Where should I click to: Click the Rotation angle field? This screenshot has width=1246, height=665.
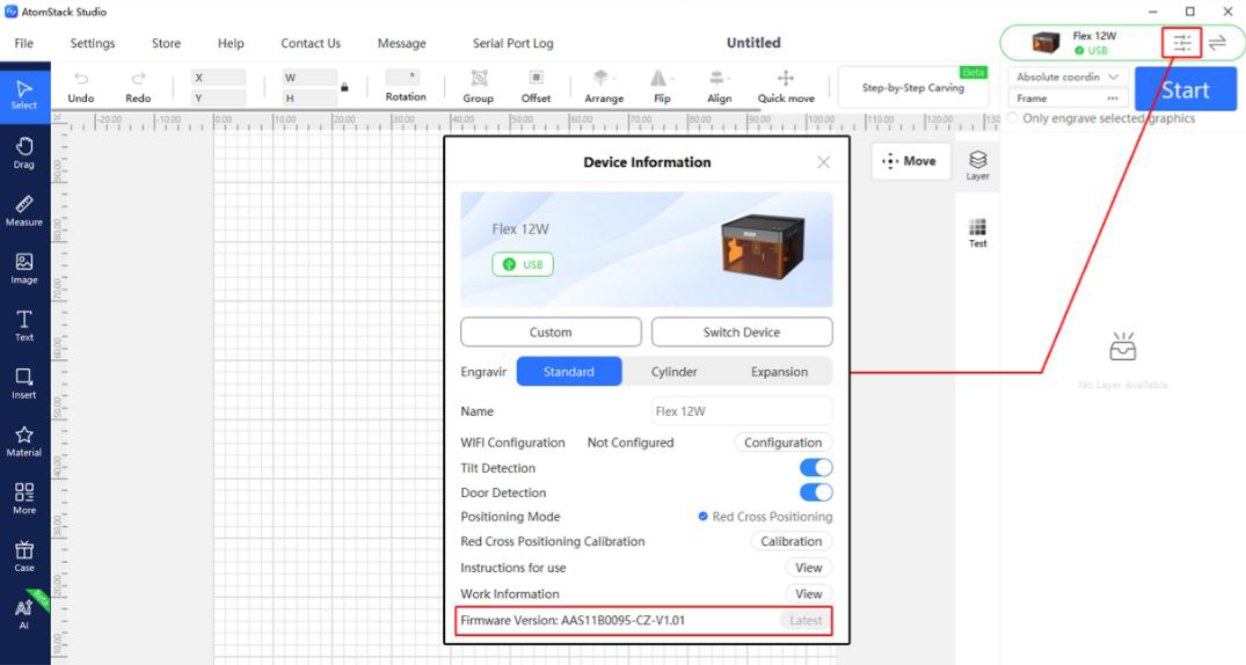pos(405,77)
